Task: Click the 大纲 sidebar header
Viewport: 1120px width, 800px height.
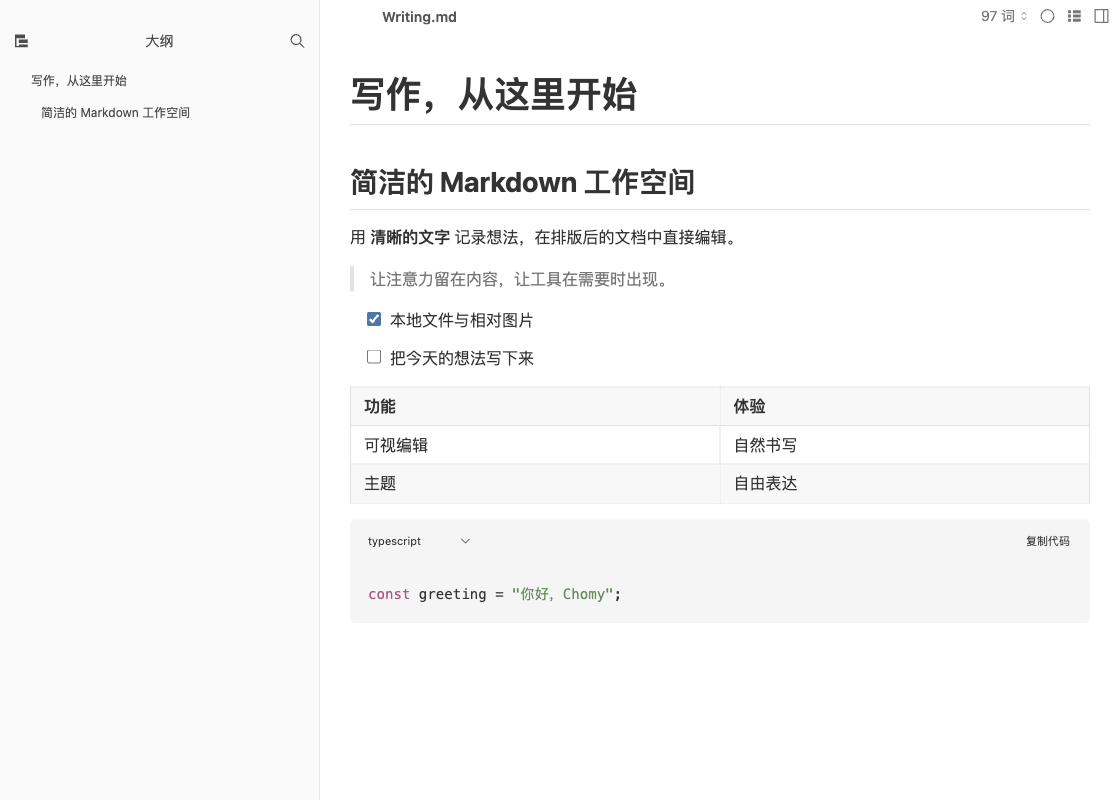Action: tap(159, 41)
